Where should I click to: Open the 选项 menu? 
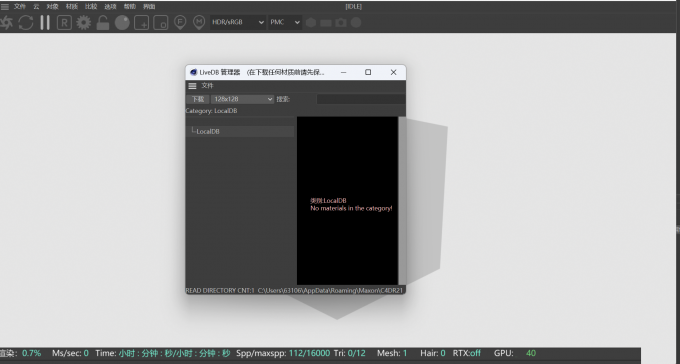point(110,7)
